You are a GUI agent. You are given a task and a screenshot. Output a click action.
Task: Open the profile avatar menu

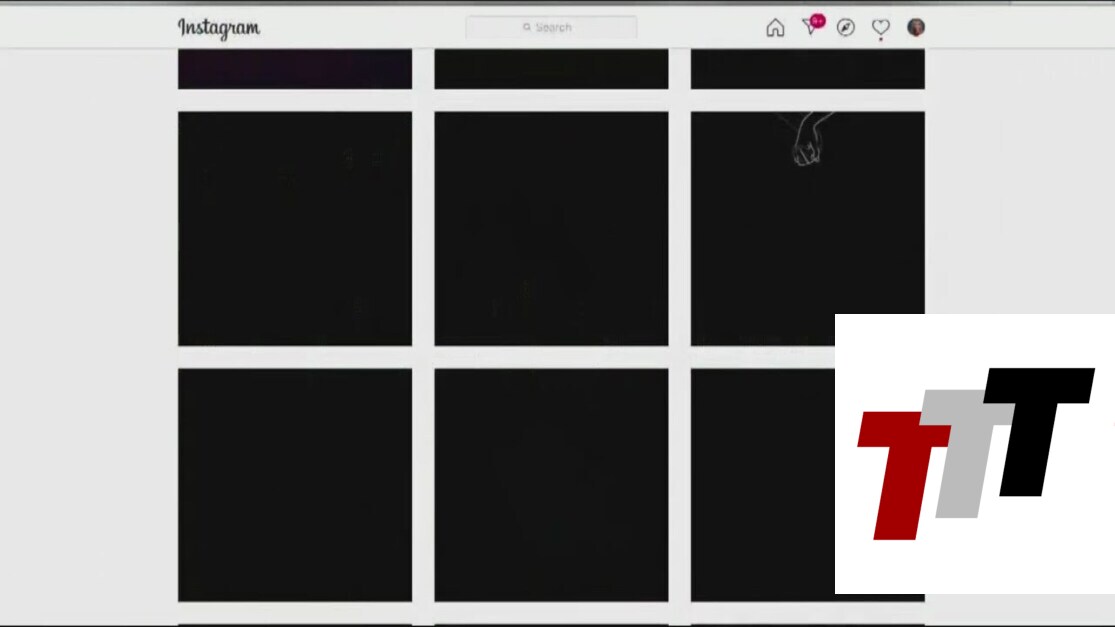tap(916, 27)
